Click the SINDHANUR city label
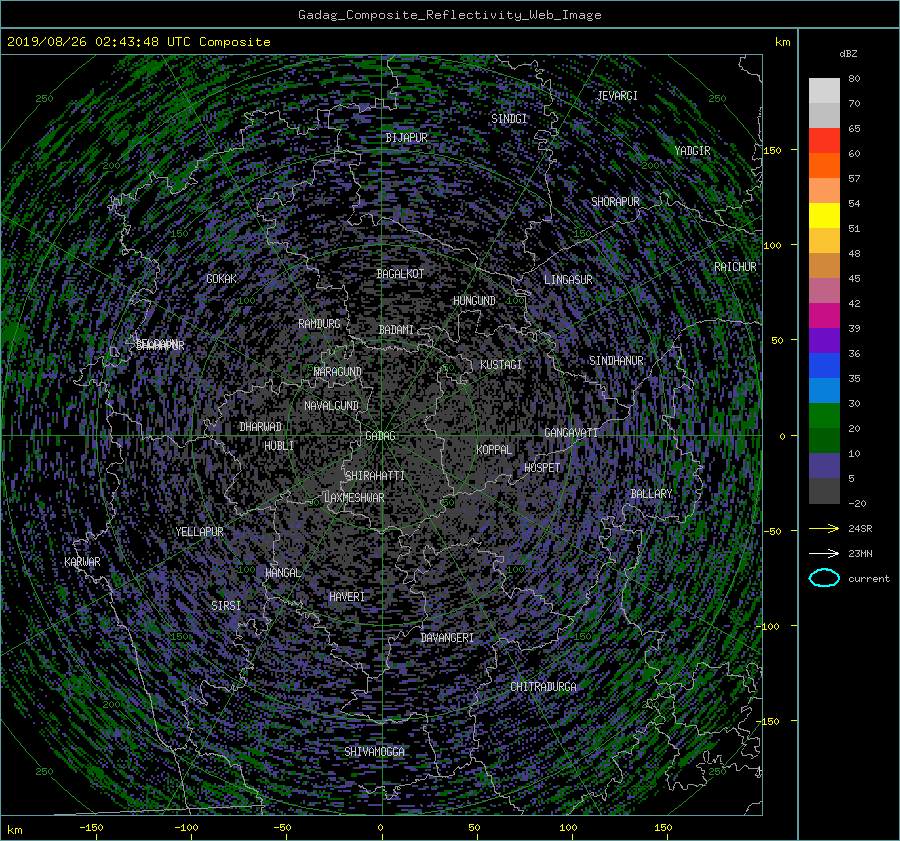Image resolution: width=900 pixels, height=841 pixels. click(x=616, y=361)
